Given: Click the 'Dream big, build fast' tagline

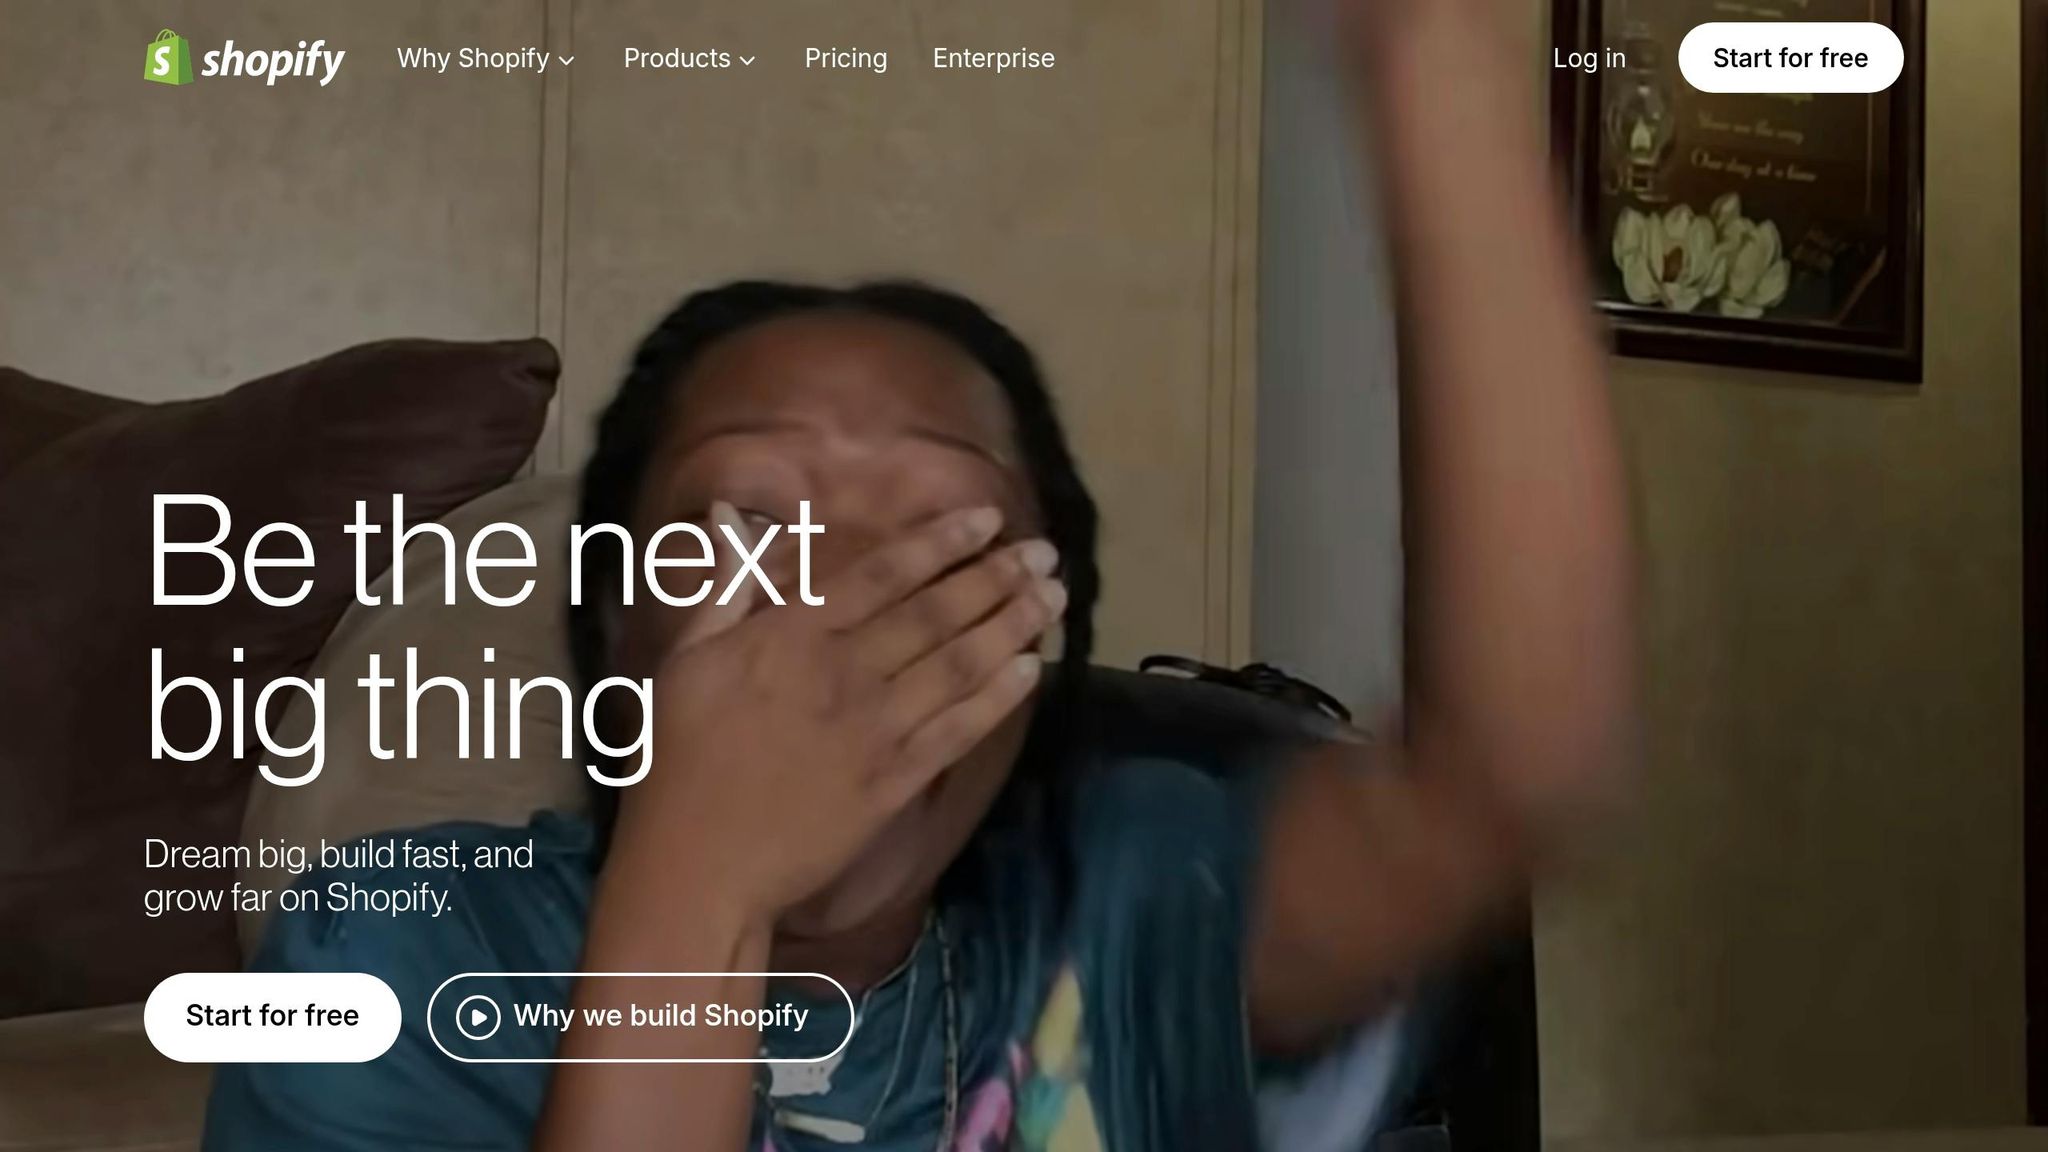Looking at the screenshot, I should pyautogui.click(x=338, y=854).
